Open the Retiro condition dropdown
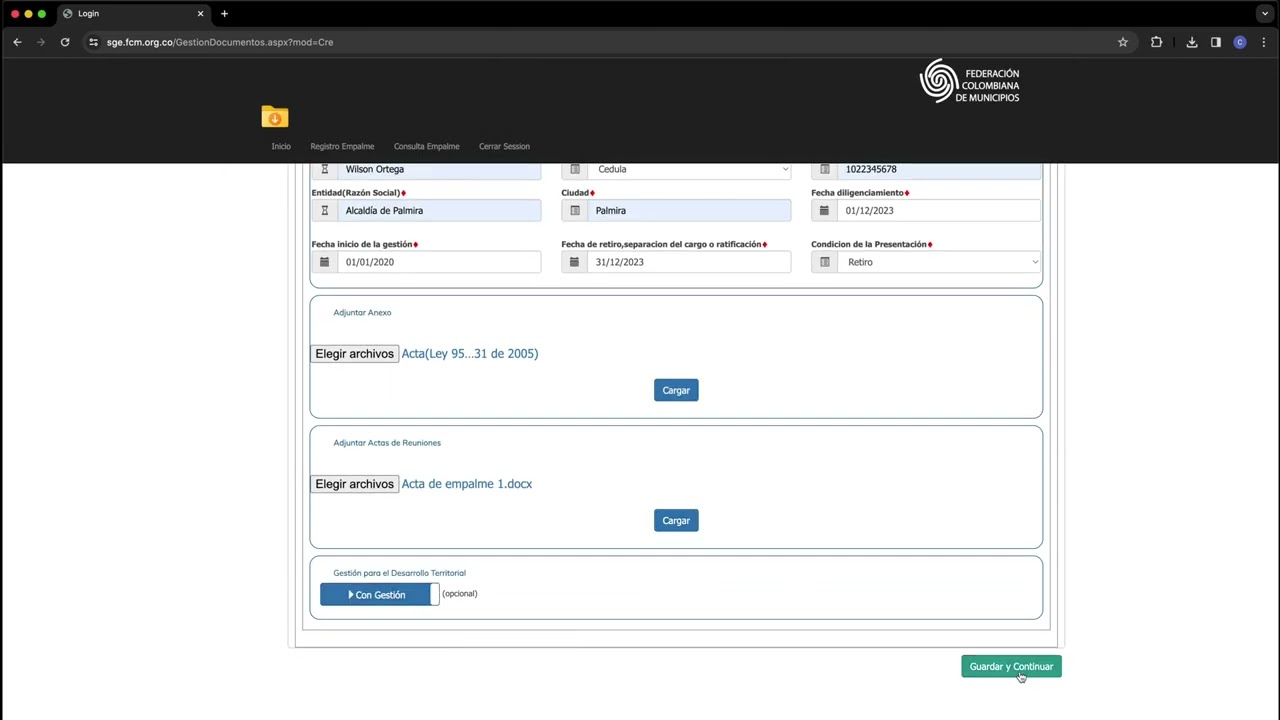This screenshot has height=720, width=1280. pos(940,262)
